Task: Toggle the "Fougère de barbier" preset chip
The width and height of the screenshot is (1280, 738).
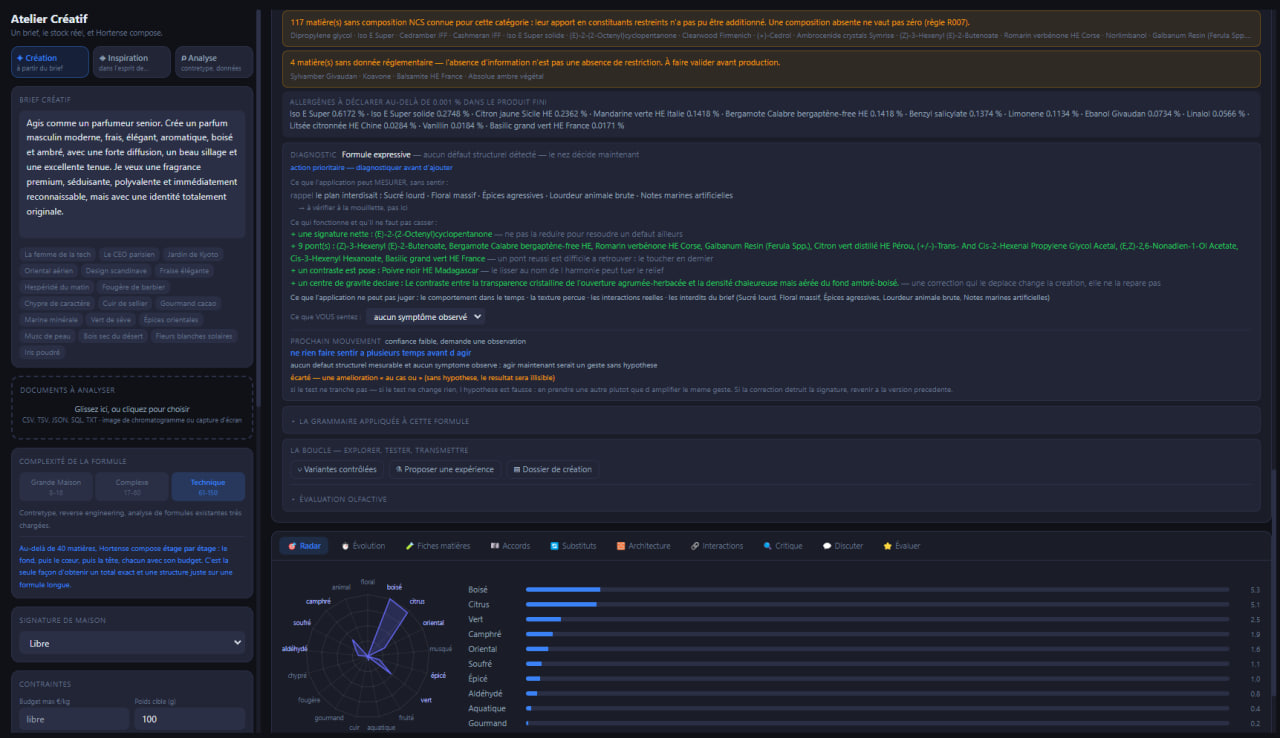Action: (133, 287)
